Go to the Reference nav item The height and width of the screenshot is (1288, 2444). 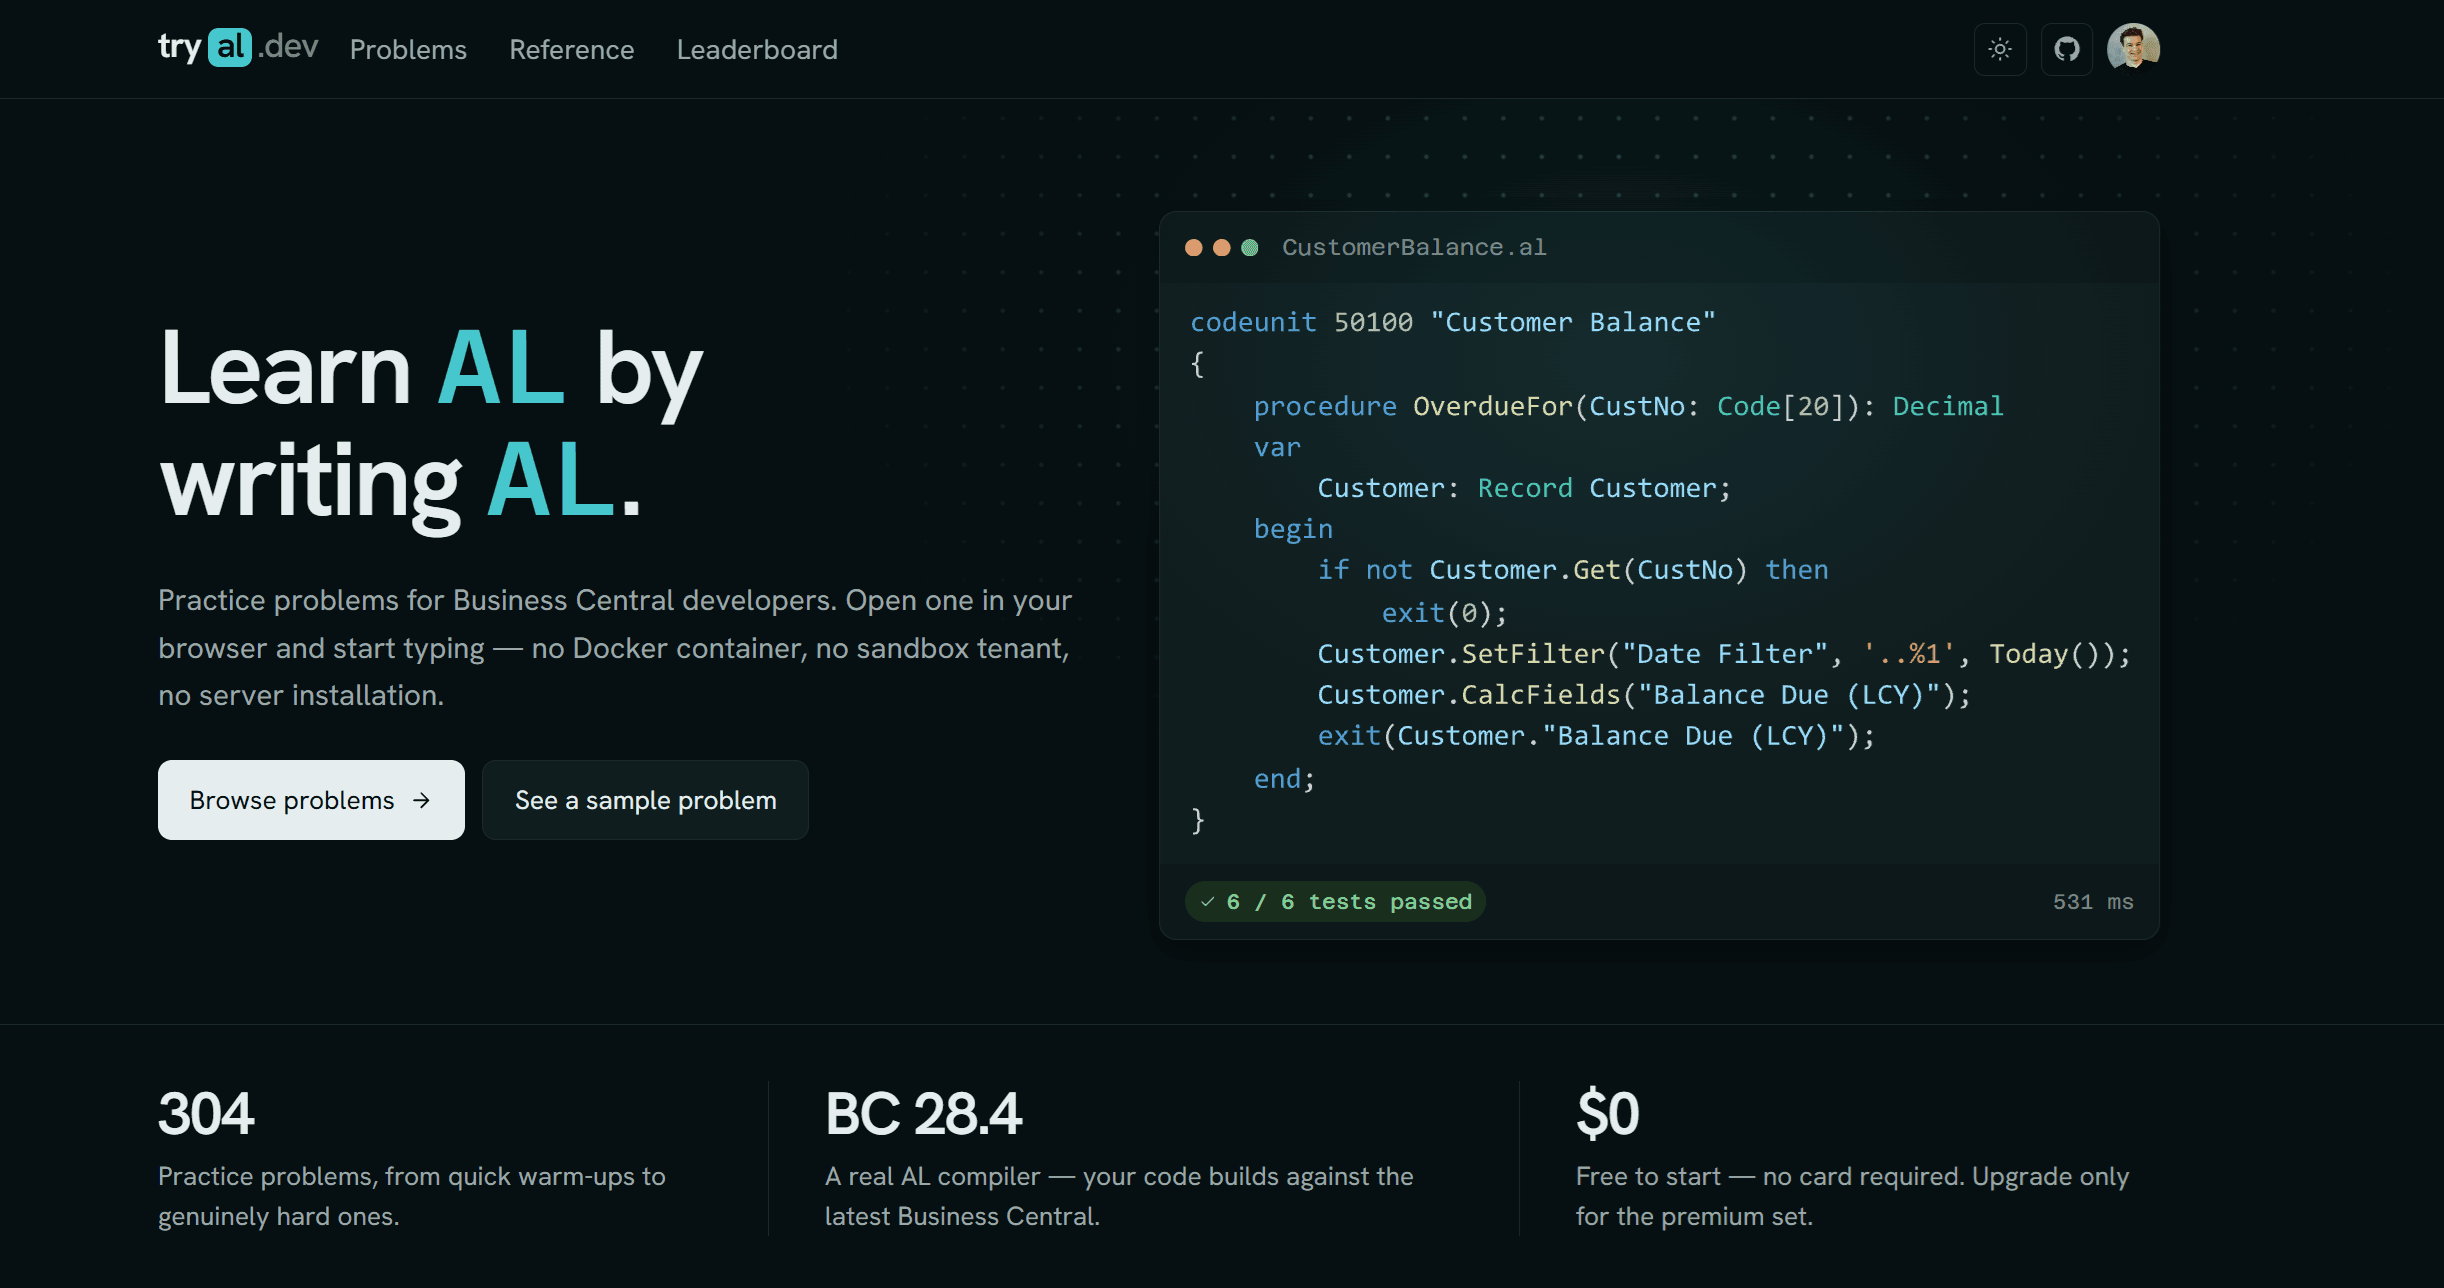coord(571,49)
